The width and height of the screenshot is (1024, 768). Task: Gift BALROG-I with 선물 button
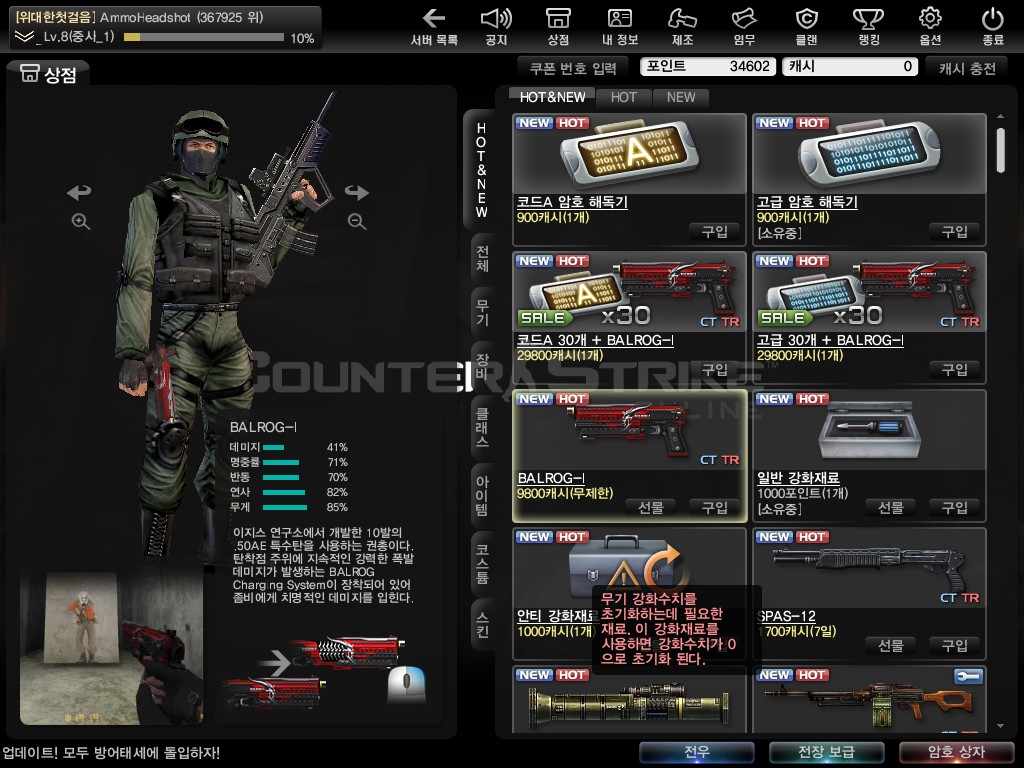[650, 507]
